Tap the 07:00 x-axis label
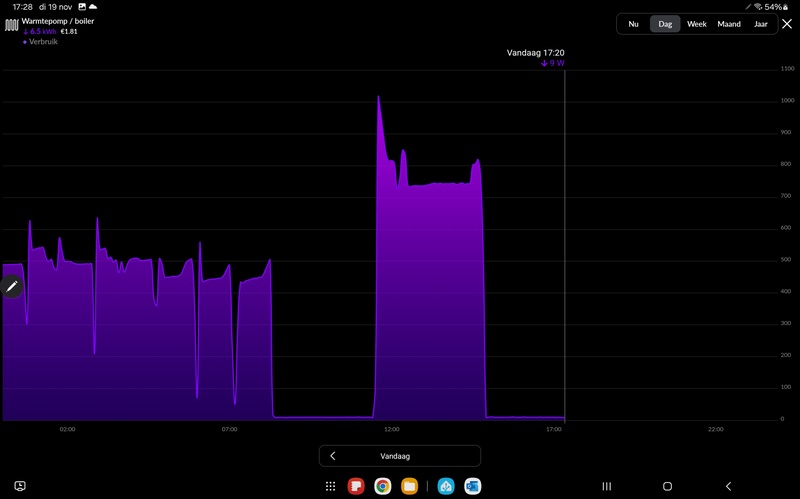This screenshot has height=499, width=800. click(230, 429)
